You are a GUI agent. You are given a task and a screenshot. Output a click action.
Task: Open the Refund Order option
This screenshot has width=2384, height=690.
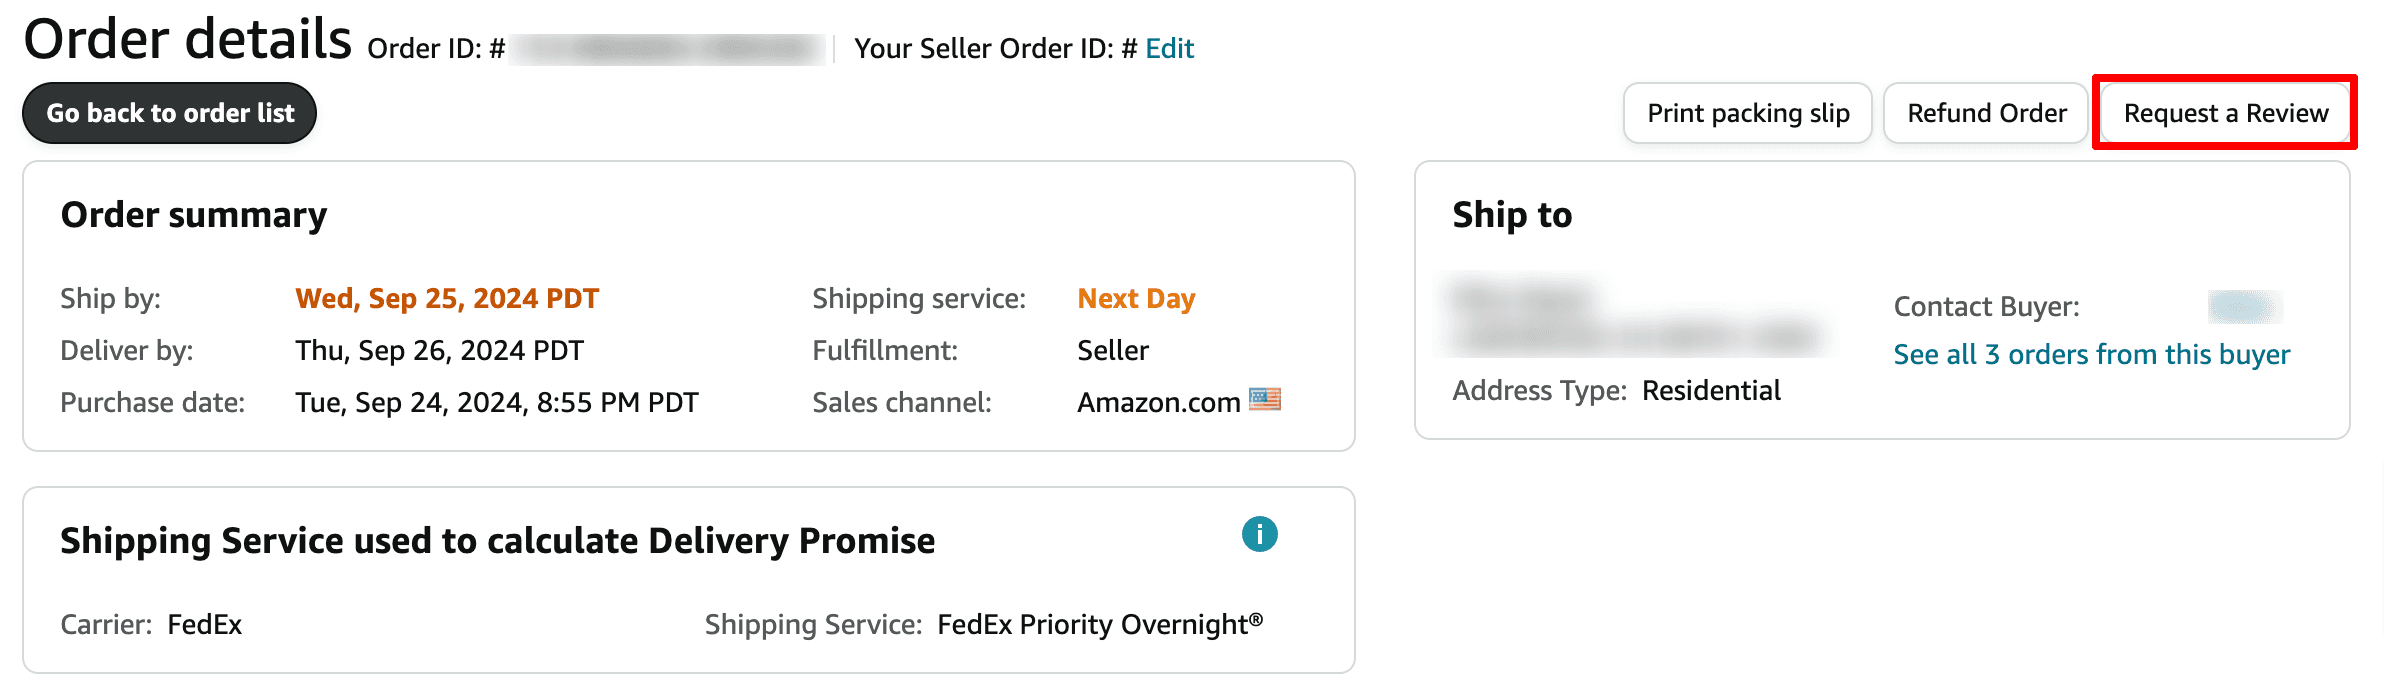click(x=1986, y=113)
